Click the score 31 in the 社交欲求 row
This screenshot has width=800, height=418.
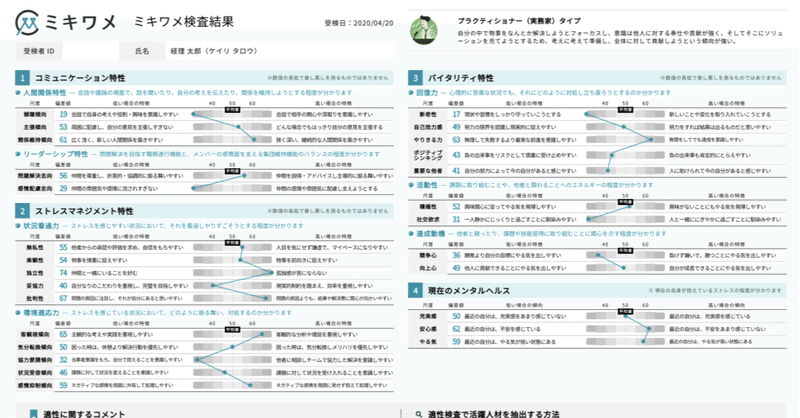(456, 219)
